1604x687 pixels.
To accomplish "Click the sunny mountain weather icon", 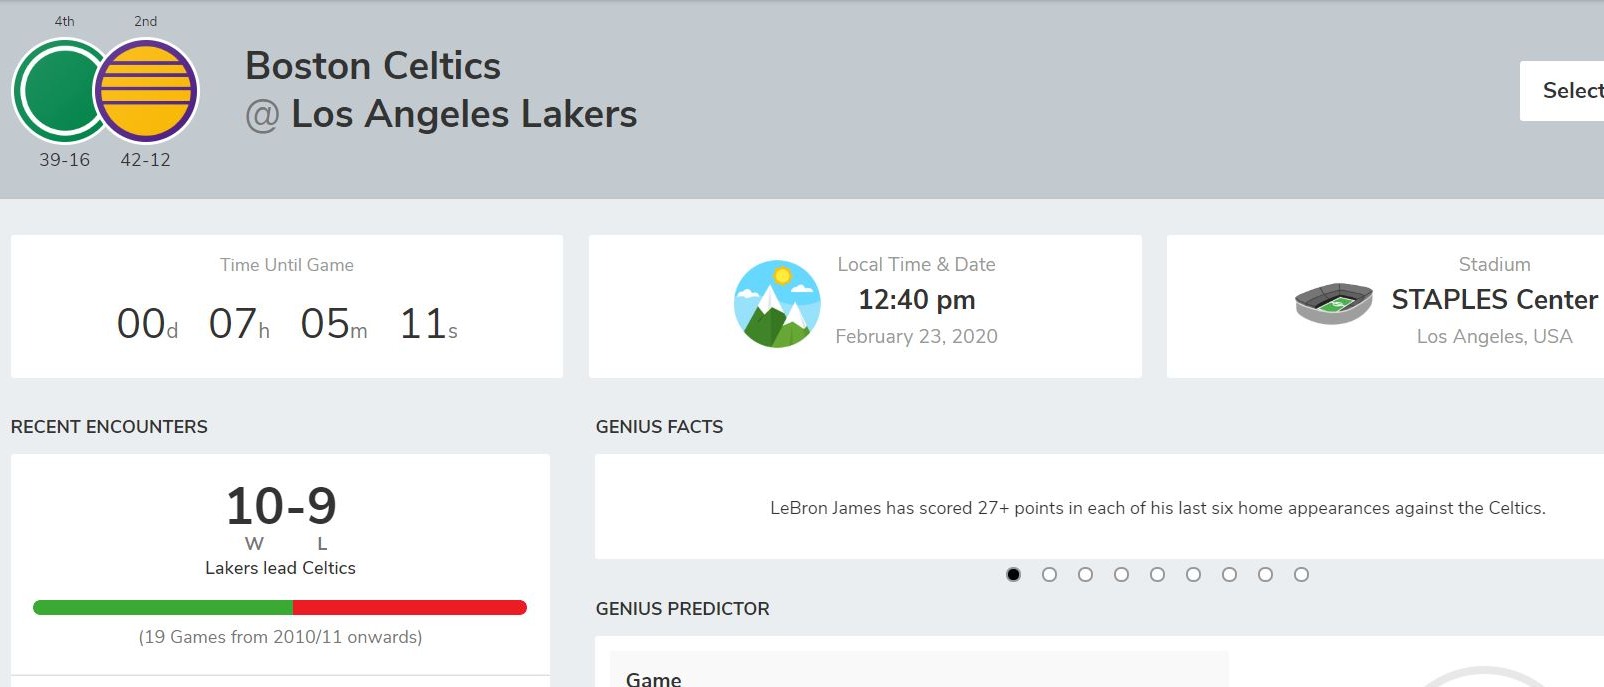I will pyautogui.click(x=777, y=304).
